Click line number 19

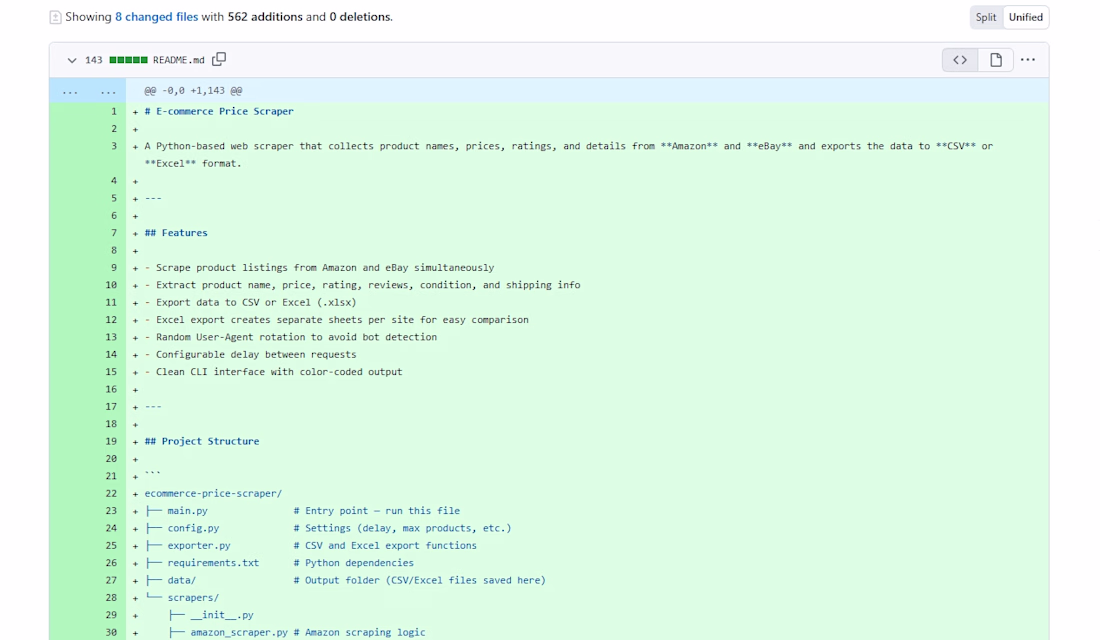[x=111, y=441]
